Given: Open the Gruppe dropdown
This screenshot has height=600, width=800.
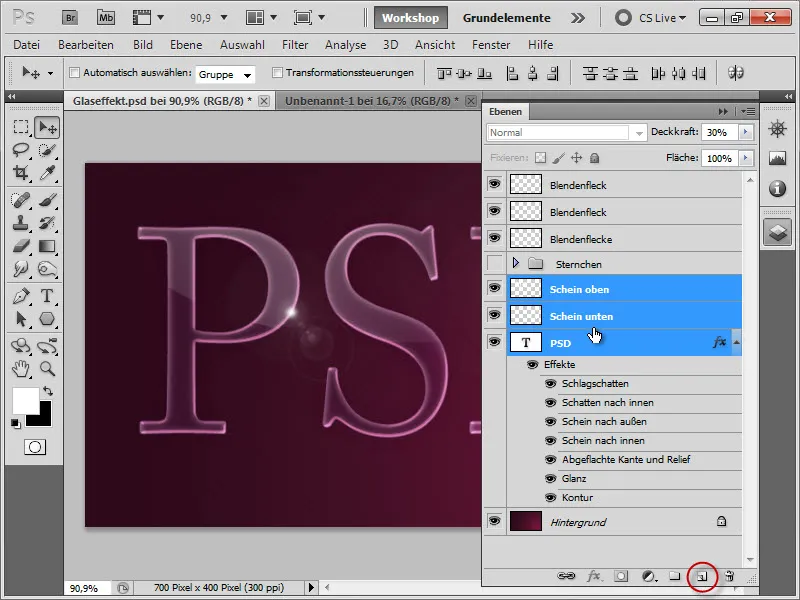Looking at the screenshot, I should (x=225, y=74).
